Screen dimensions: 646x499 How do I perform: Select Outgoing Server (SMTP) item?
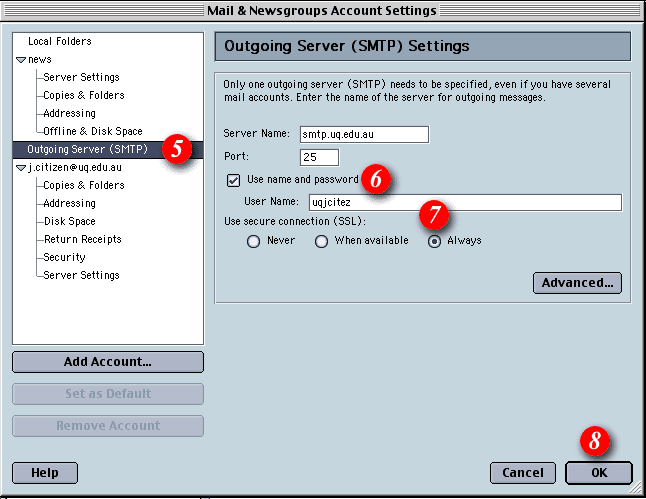pyautogui.click(x=87, y=150)
